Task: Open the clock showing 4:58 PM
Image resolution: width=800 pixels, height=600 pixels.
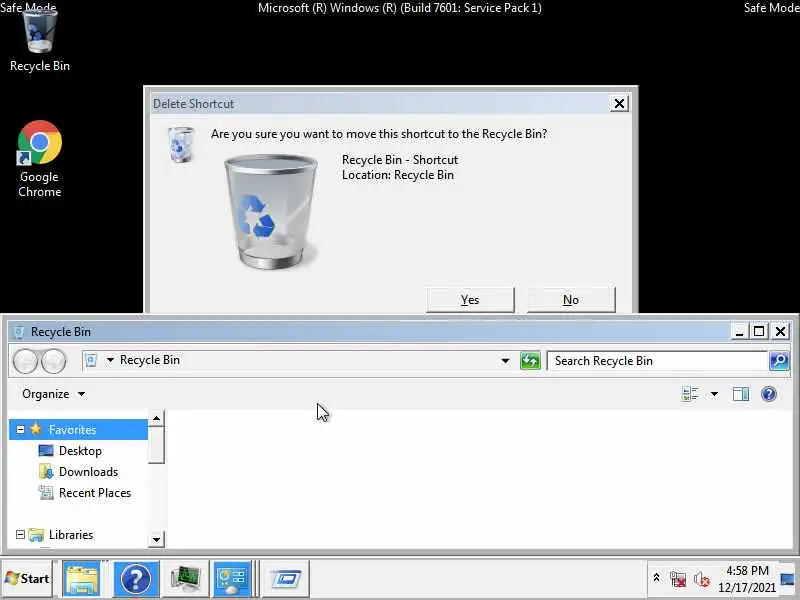Action: [747, 579]
